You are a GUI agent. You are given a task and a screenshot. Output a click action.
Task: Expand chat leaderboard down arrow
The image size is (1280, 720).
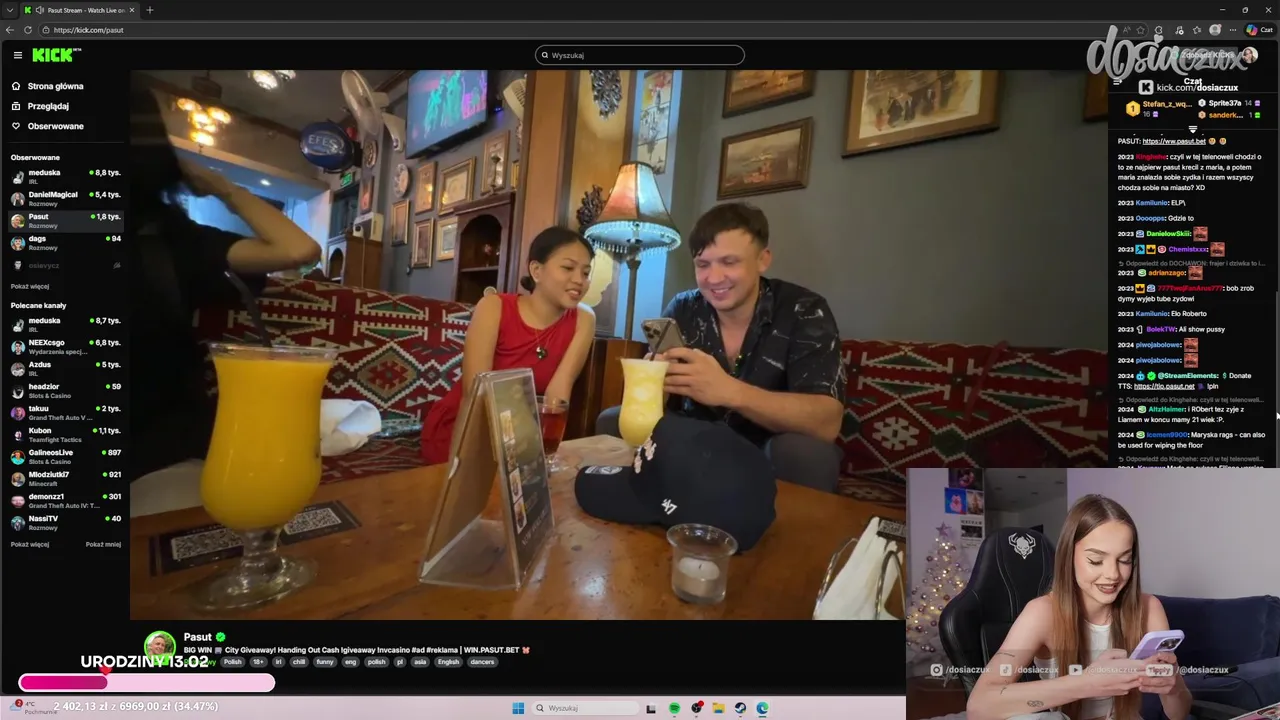pos(1192,129)
